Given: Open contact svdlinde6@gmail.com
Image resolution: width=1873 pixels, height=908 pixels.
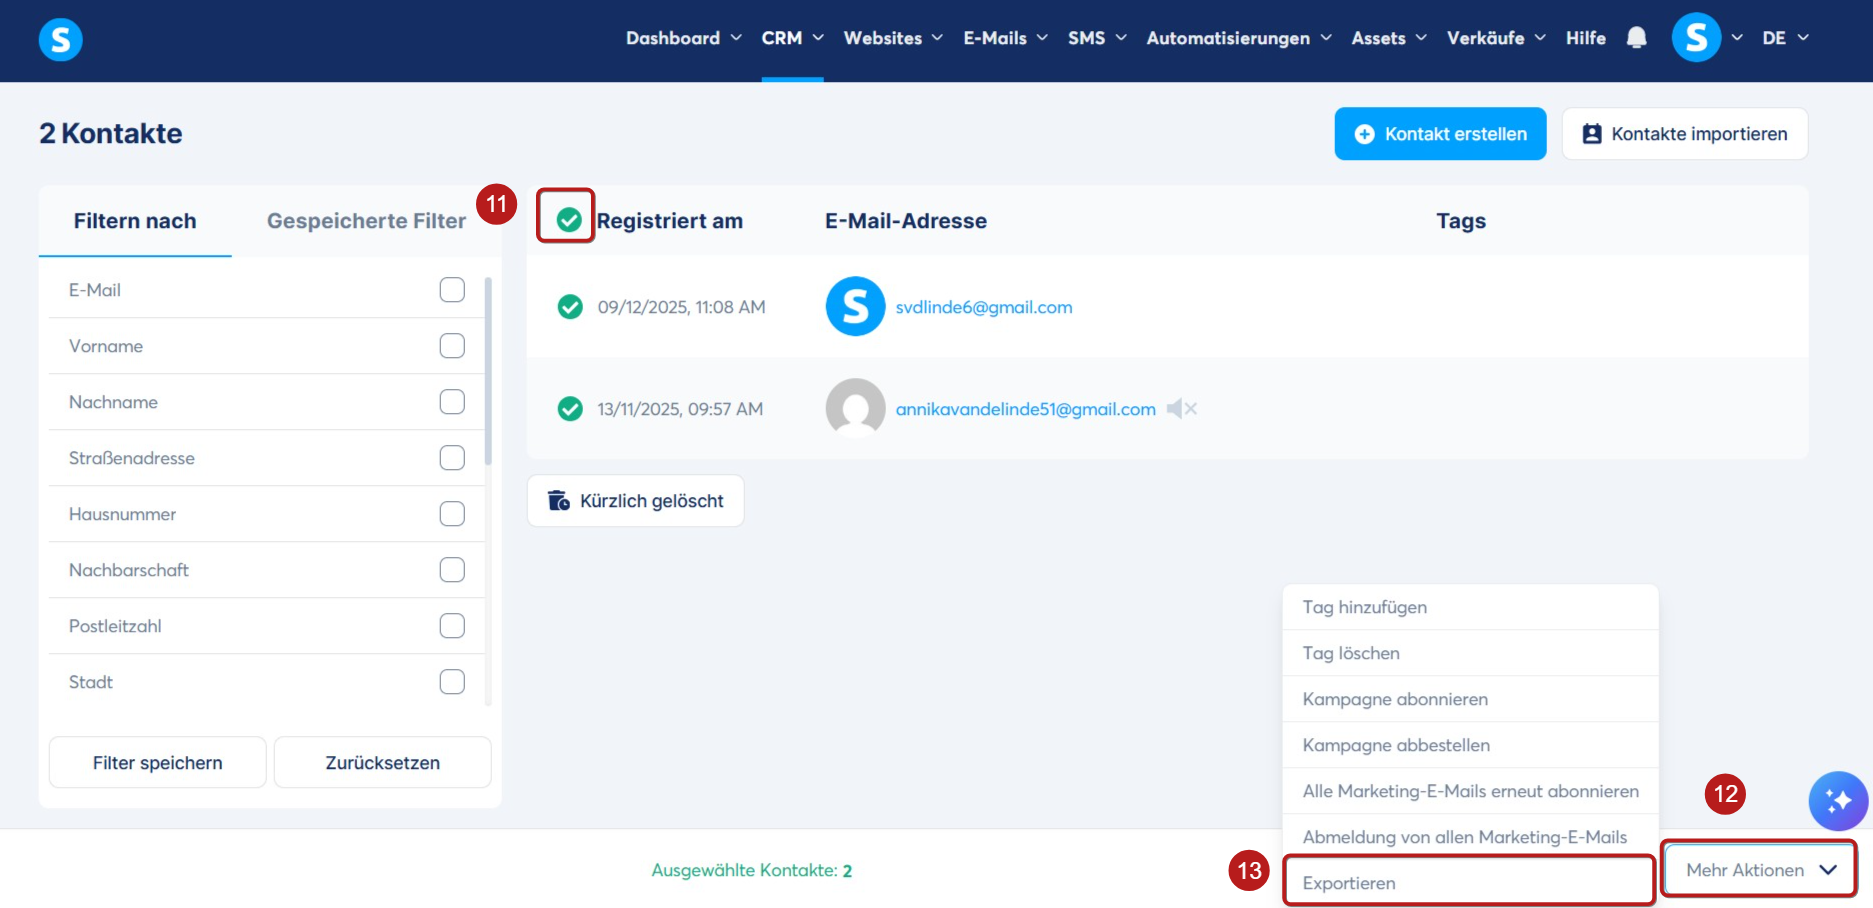Looking at the screenshot, I should point(984,307).
